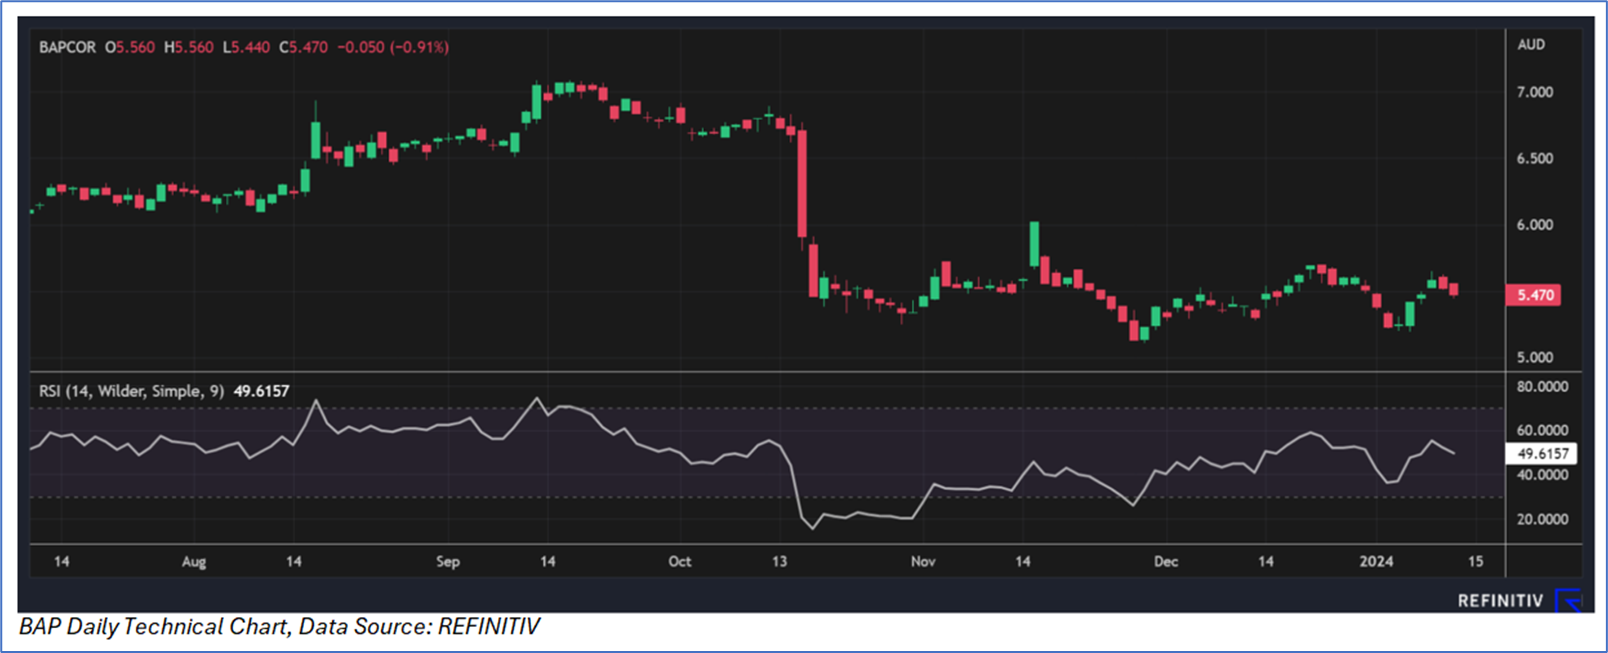The image size is (1608, 653).
Task: Click the high price H5.560 value
Action: point(189,47)
